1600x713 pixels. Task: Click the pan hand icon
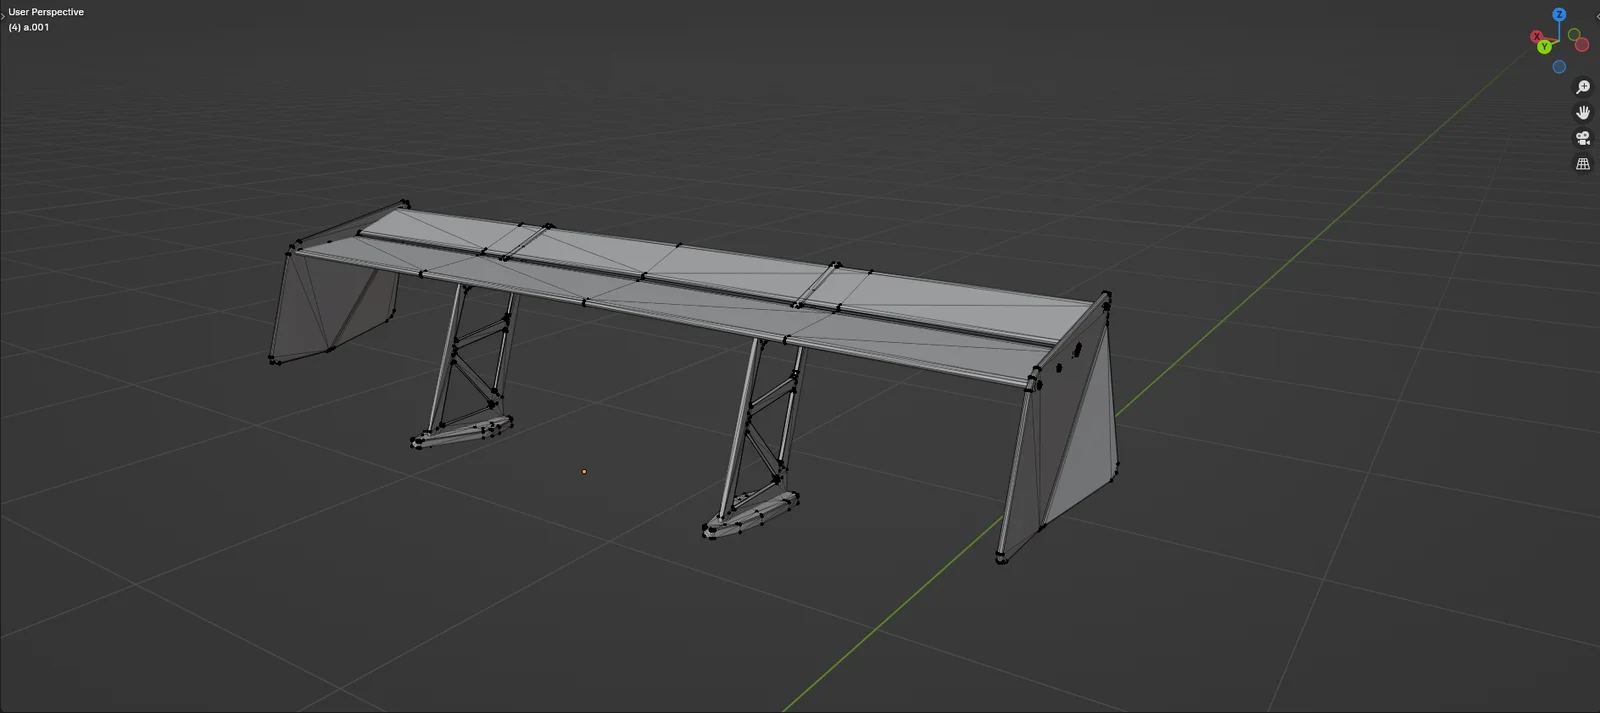click(1582, 112)
